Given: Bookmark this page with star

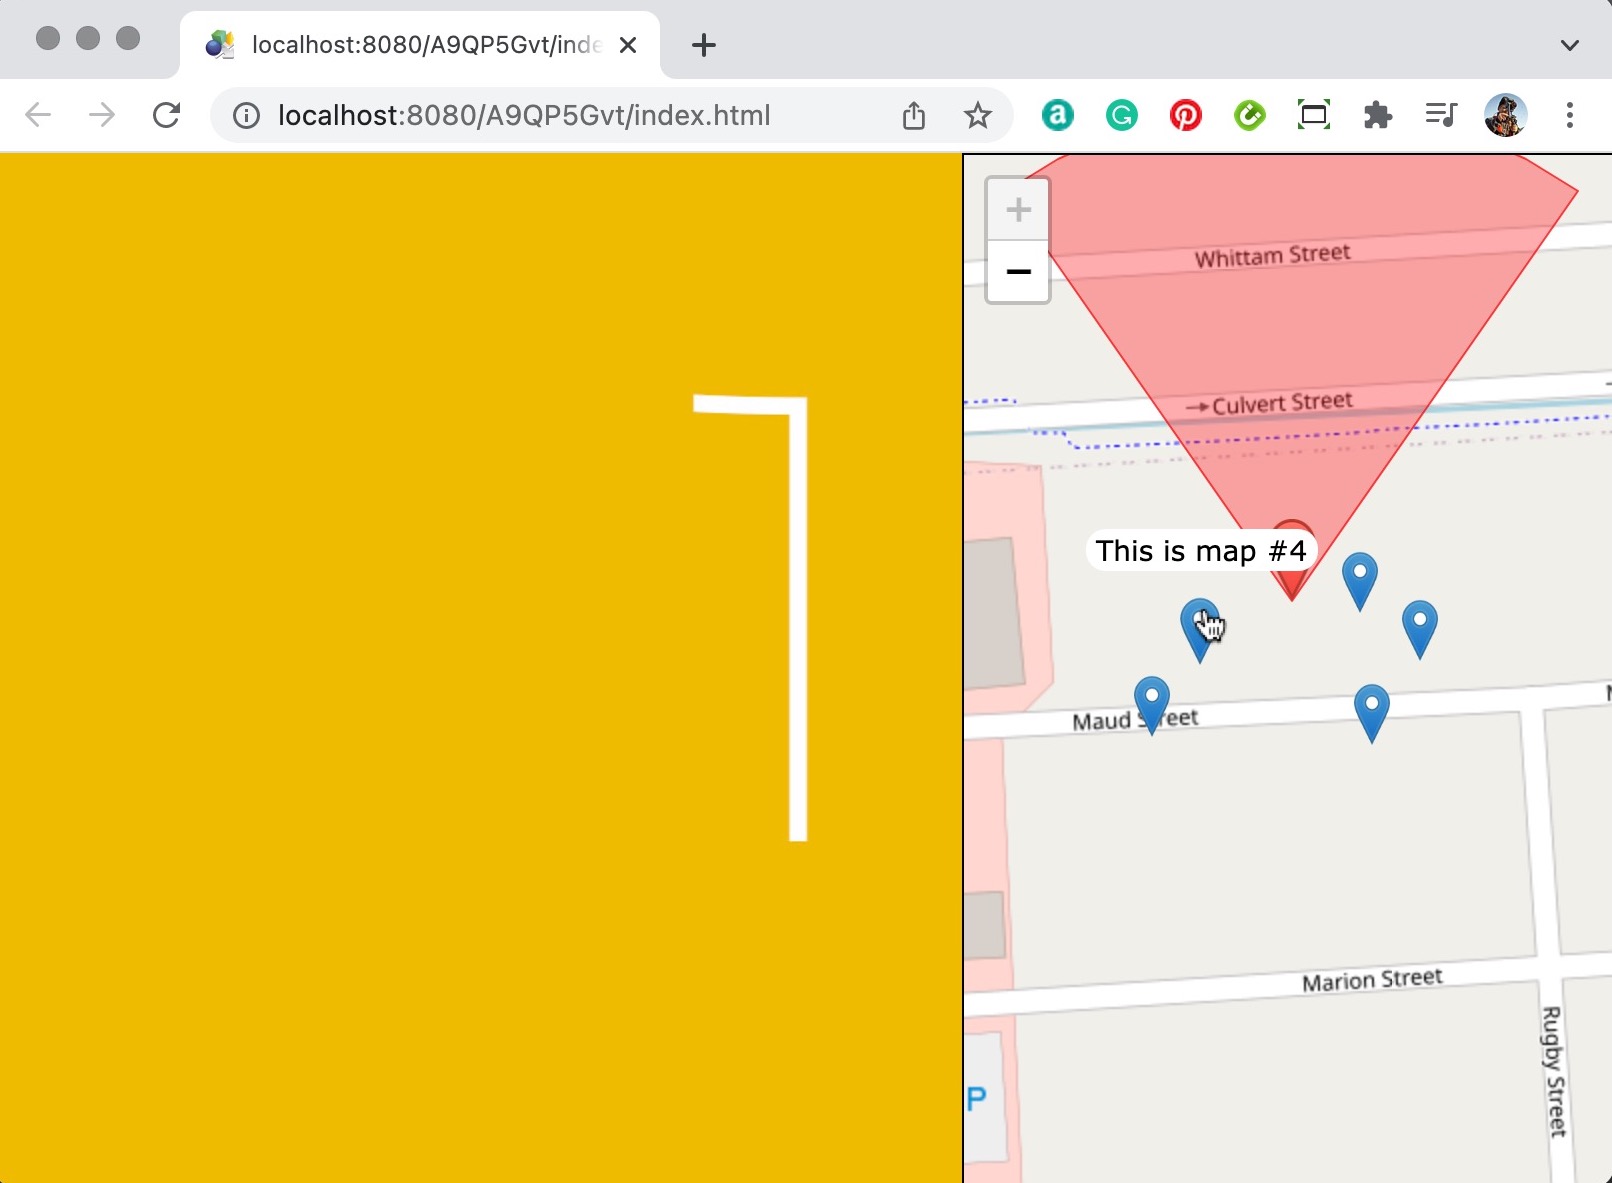Looking at the screenshot, I should (978, 116).
